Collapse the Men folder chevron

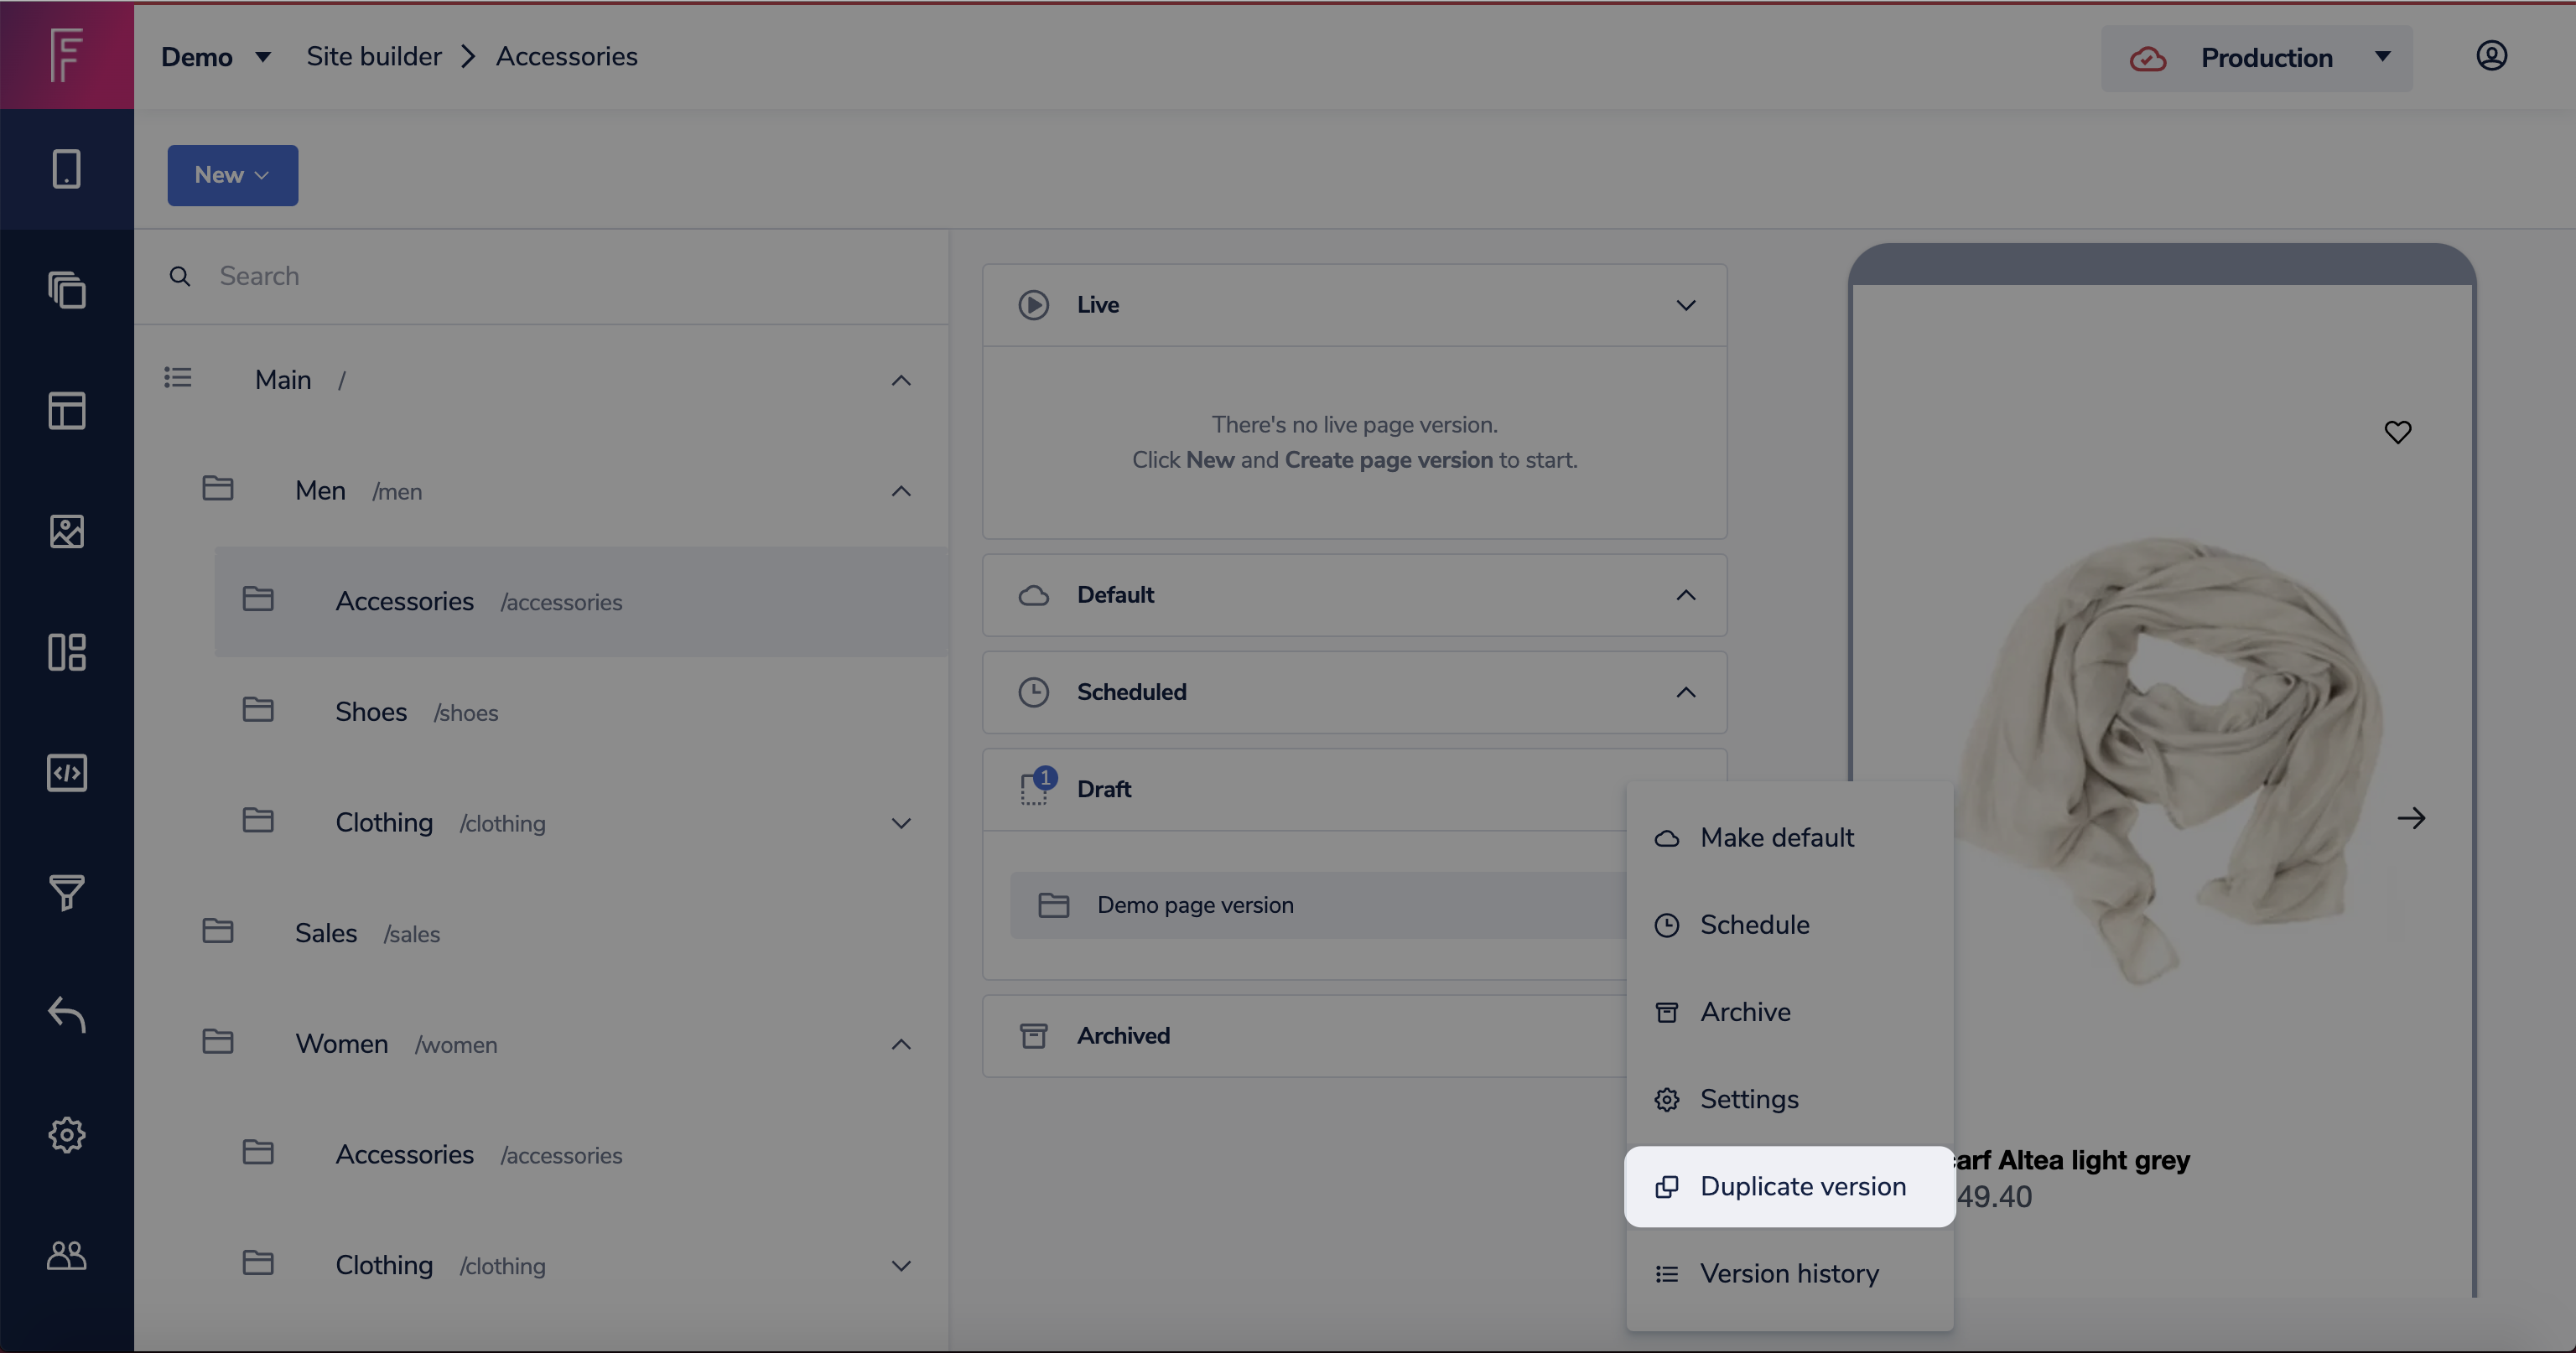[901, 491]
